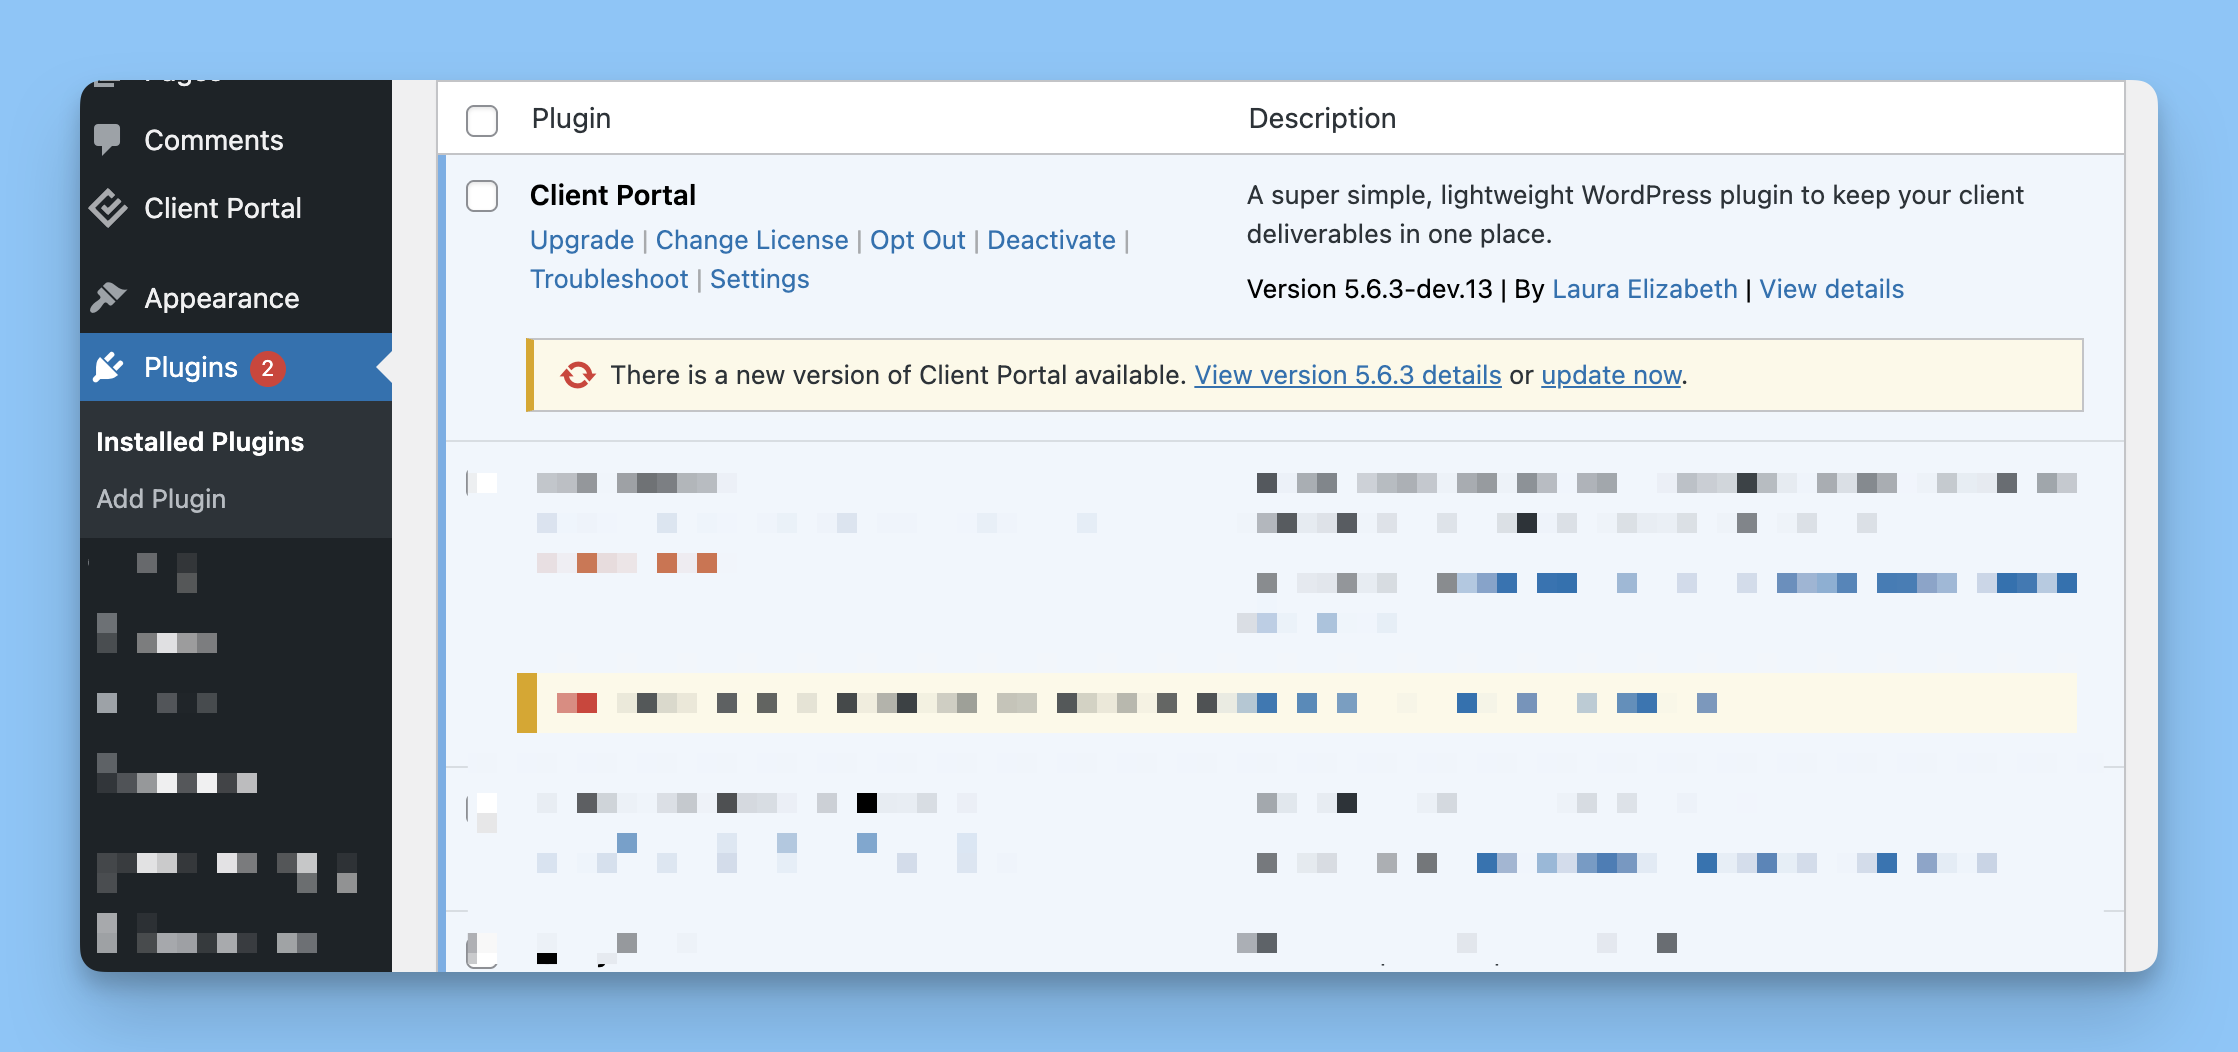Viewport: 2238px width, 1052px height.
Task: Click the Description column header
Action: (1322, 118)
